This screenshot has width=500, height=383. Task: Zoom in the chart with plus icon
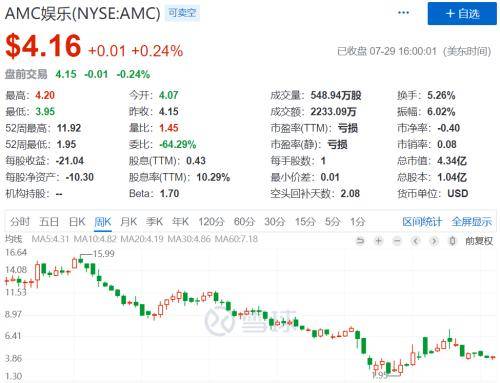click(378, 241)
